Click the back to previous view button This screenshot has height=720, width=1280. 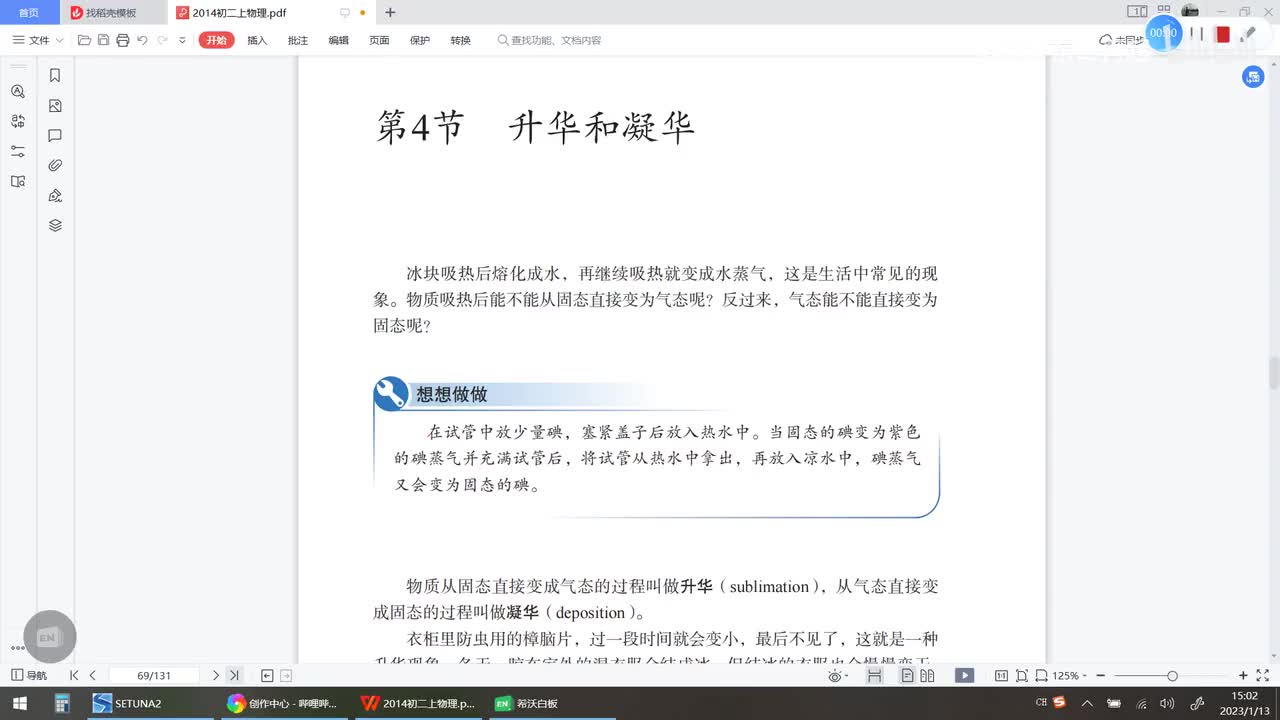(267, 675)
